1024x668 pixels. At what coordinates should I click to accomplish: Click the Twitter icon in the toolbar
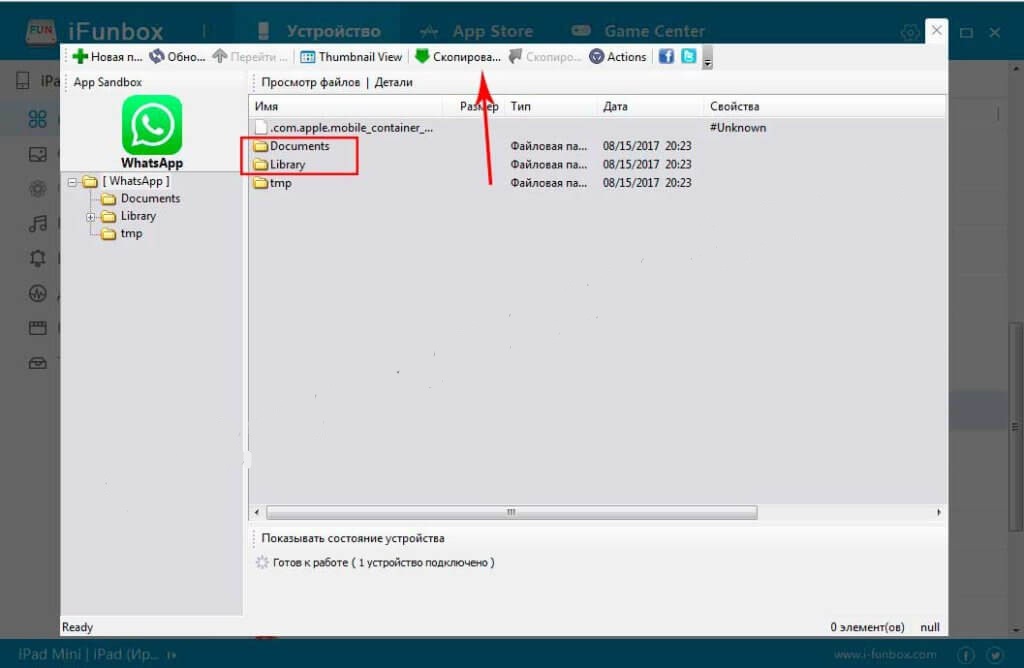pyautogui.click(x=688, y=57)
